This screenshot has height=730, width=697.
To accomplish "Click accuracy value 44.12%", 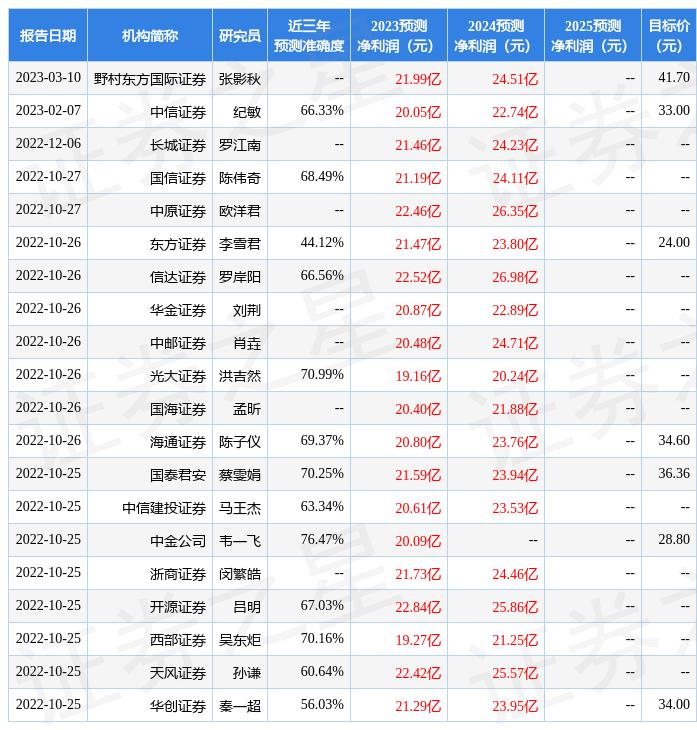I will (x=322, y=243).
